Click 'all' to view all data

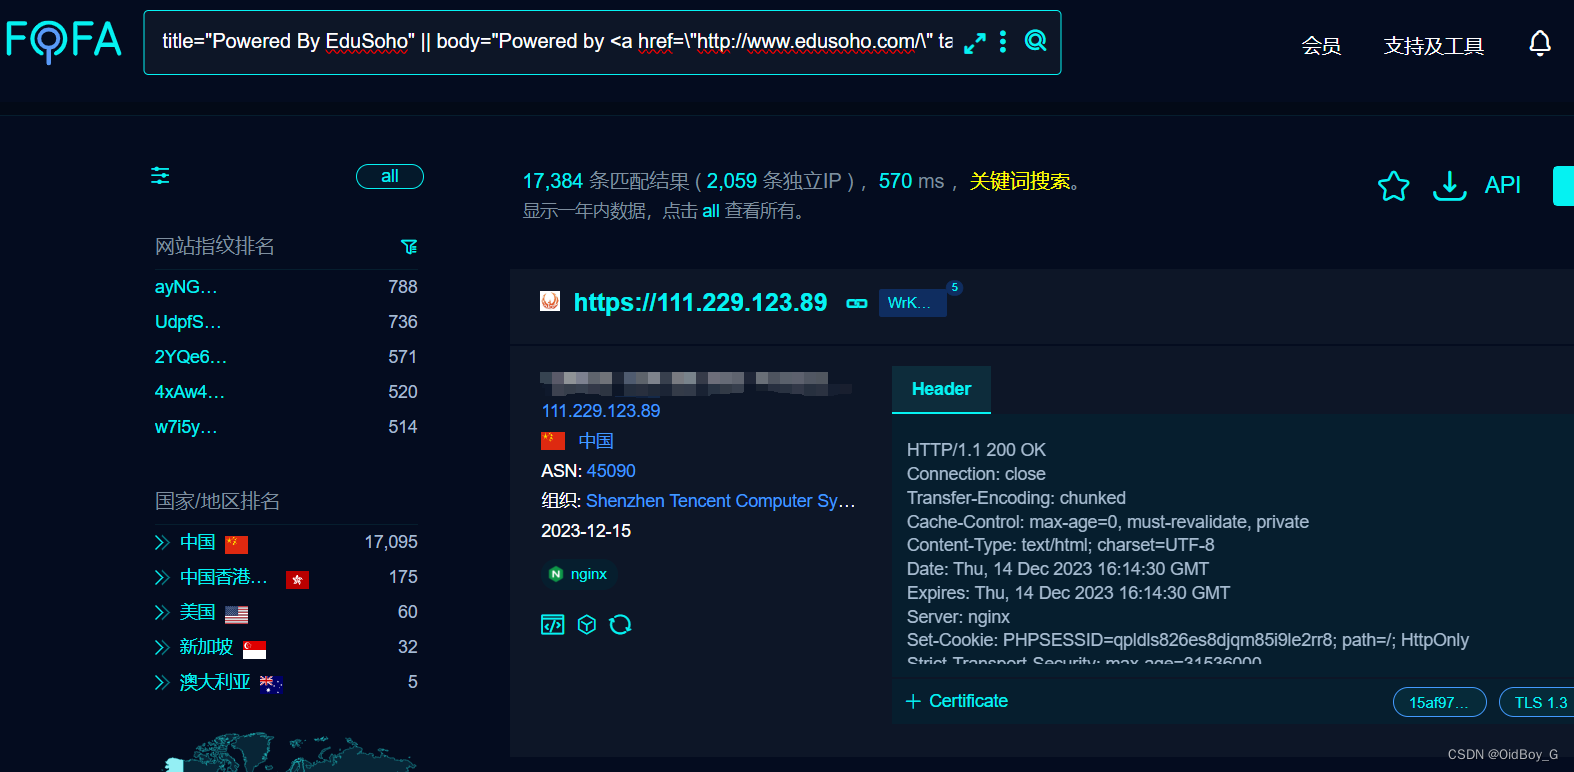tap(711, 211)
